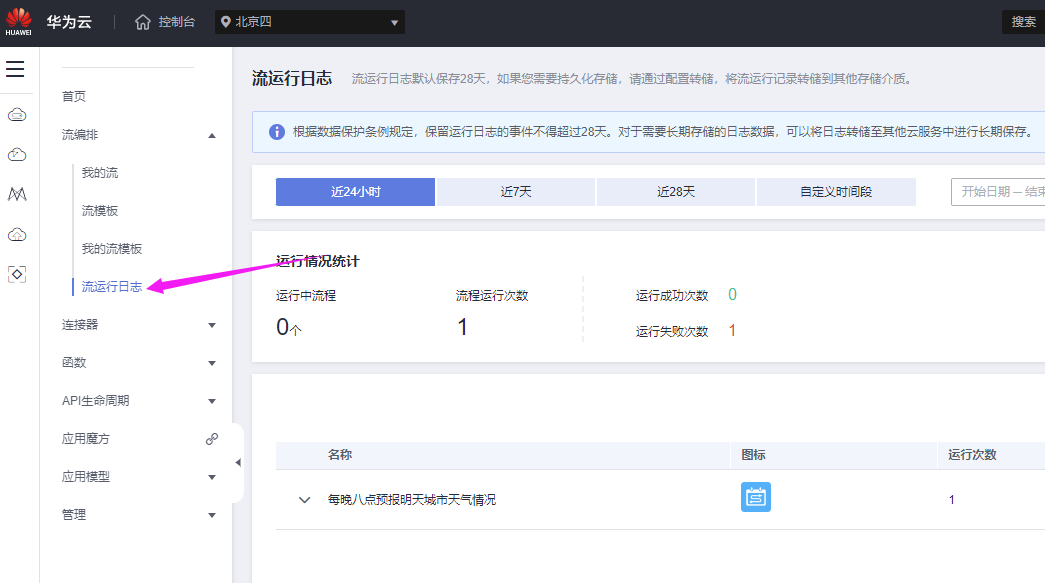Select the 近24小时 time tab
The height and width of the screenshot is (583, 1045).
(355, 192)
